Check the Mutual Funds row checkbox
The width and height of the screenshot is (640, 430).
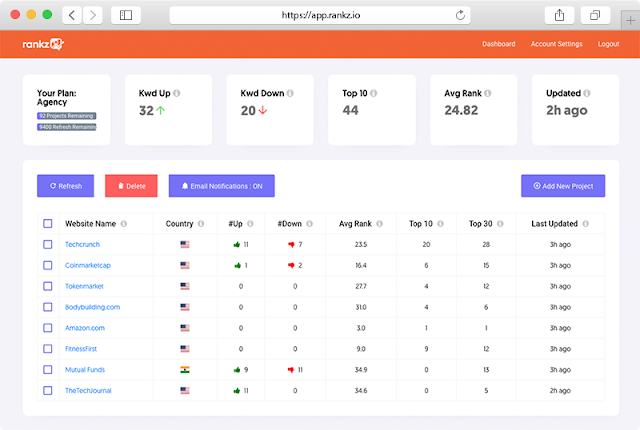coord(48,370)
